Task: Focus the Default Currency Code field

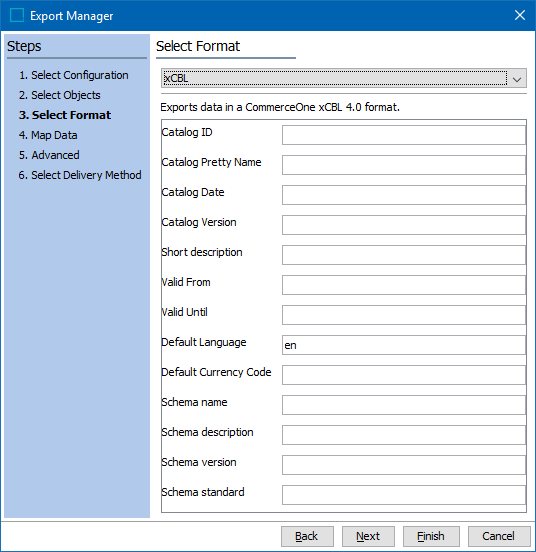Action: (x=404, y=375)
